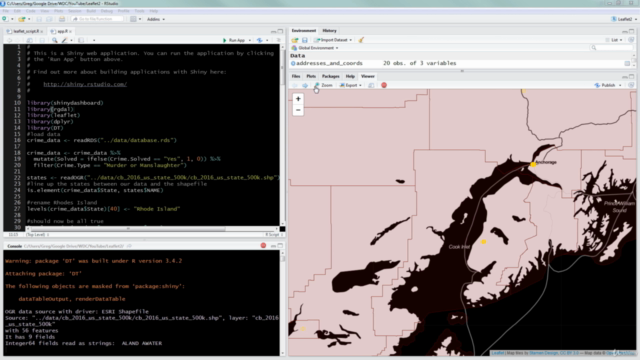Viewport: 640px width, 360px height.
Task: Close the app.R tab
Action: tap(71, 31)
